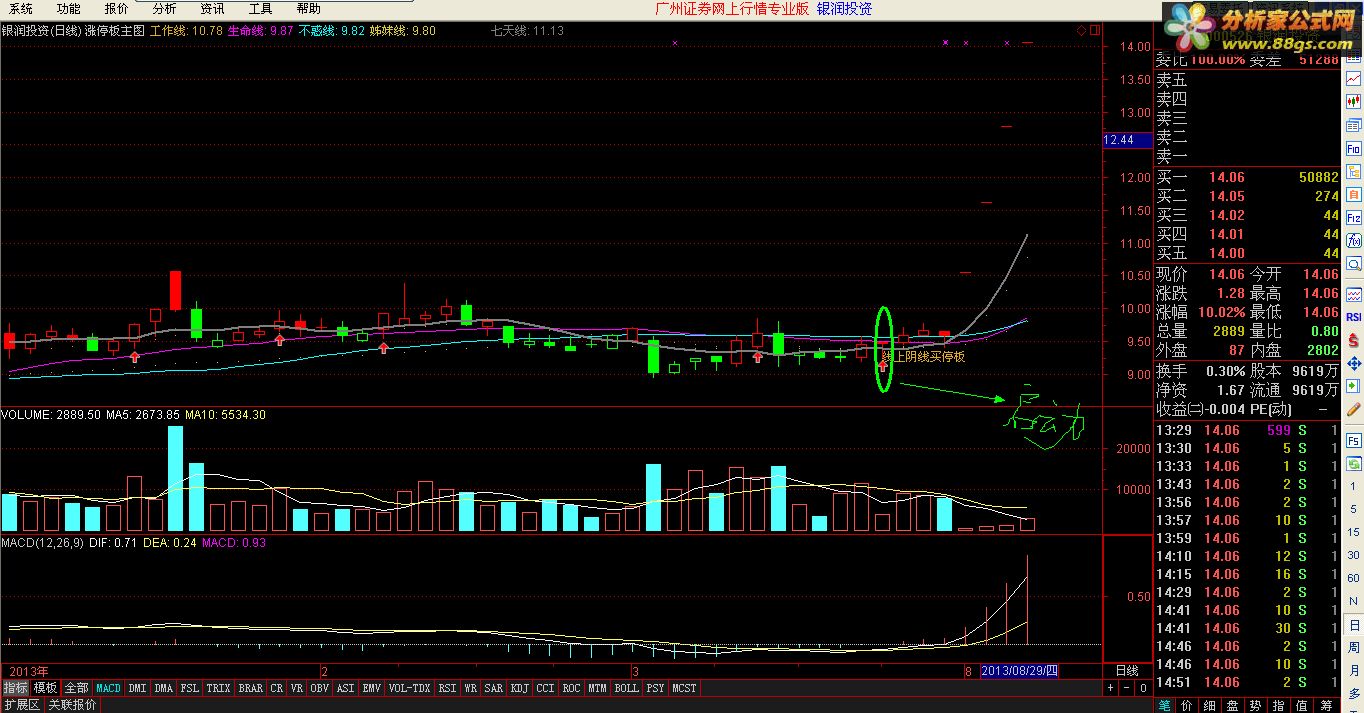The image size is (1364, 713).
Task: Open the f(x) formula manager icon
Action: tap(1354, 241)
